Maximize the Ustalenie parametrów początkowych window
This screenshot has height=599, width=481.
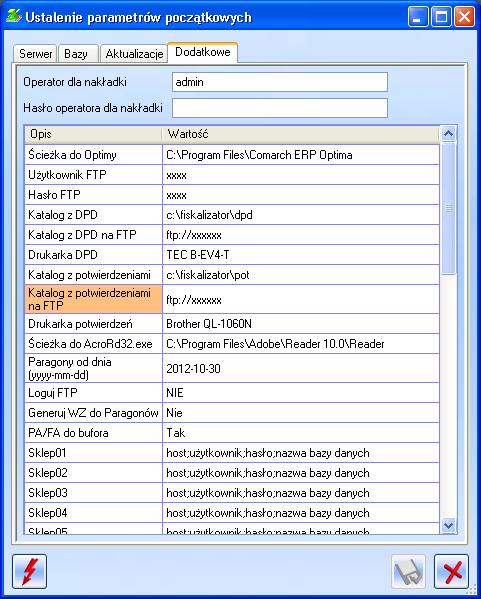pyautogui.click(x=441, y=17)
